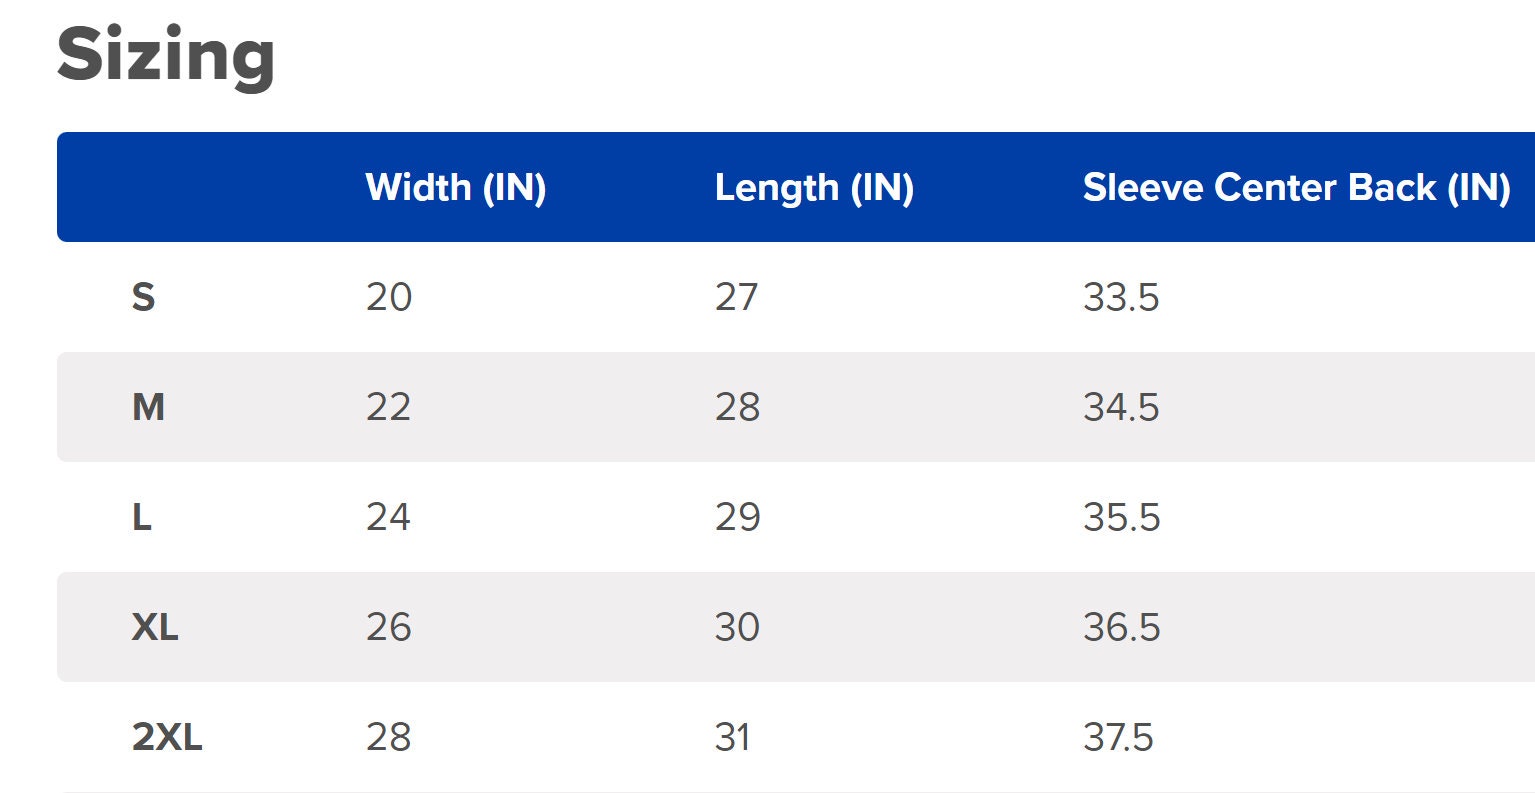Click the Sleeve Center Back (IN) header

tap(1296, 187)
